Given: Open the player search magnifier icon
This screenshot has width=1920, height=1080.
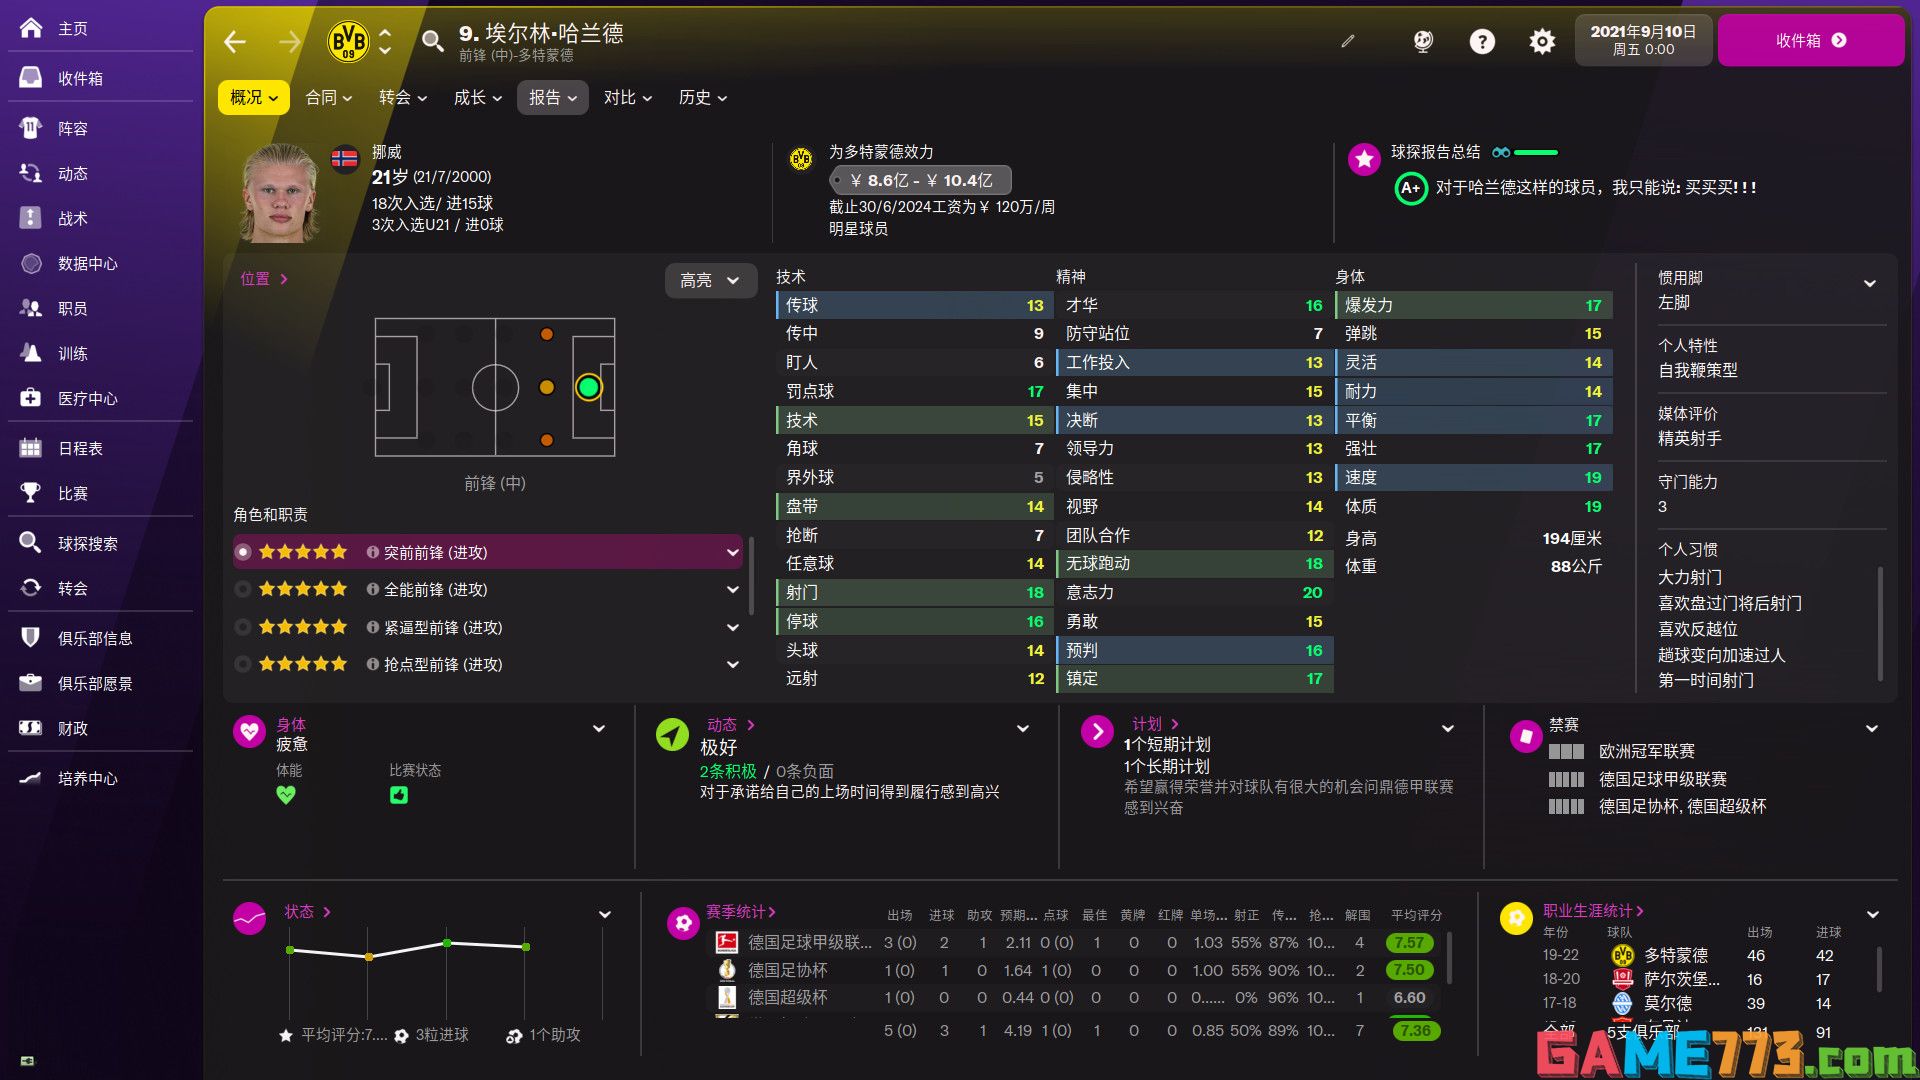Looking at the screenshot, I should [x=432, y=42].
